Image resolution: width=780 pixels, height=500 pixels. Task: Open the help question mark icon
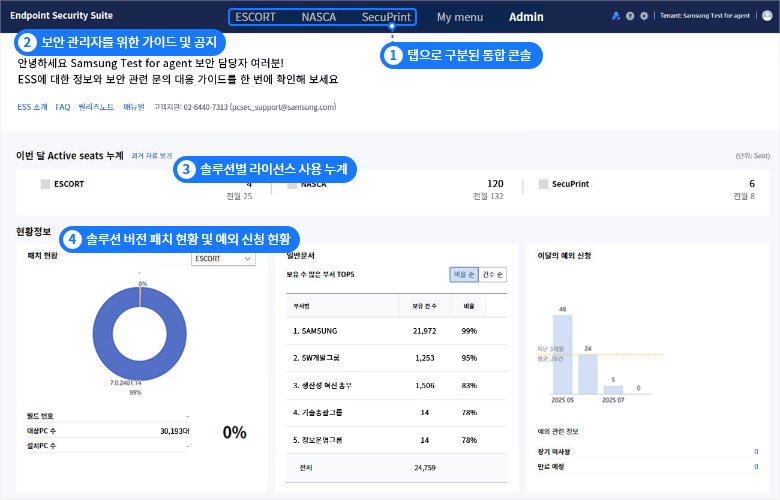630,16
